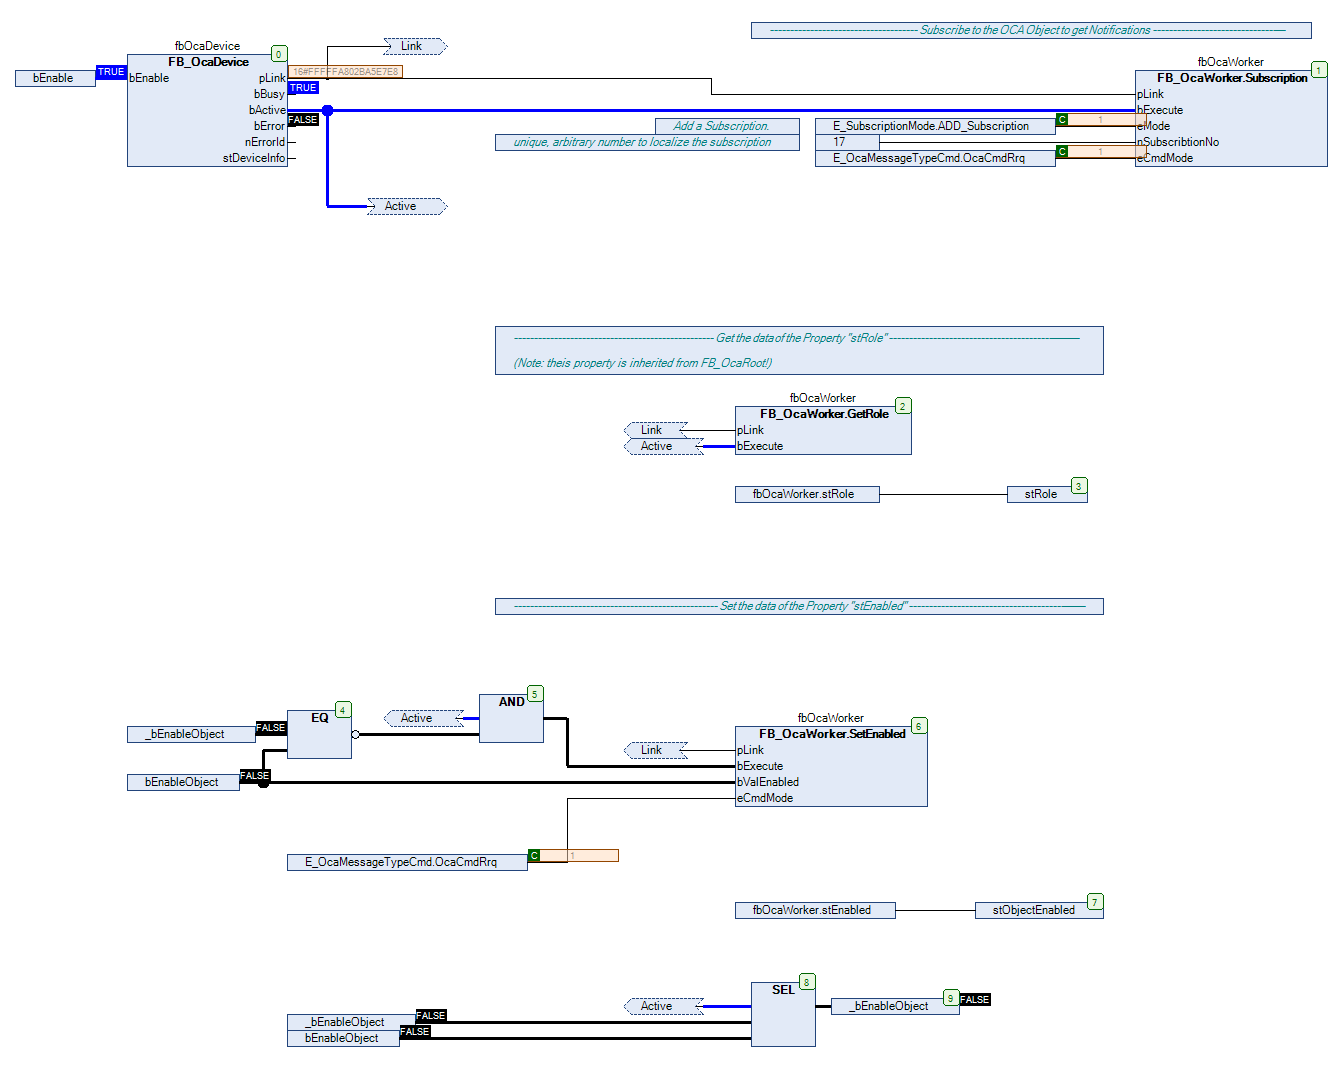Select the 'Add a Subscription.' comment

(x=727, y=126)
